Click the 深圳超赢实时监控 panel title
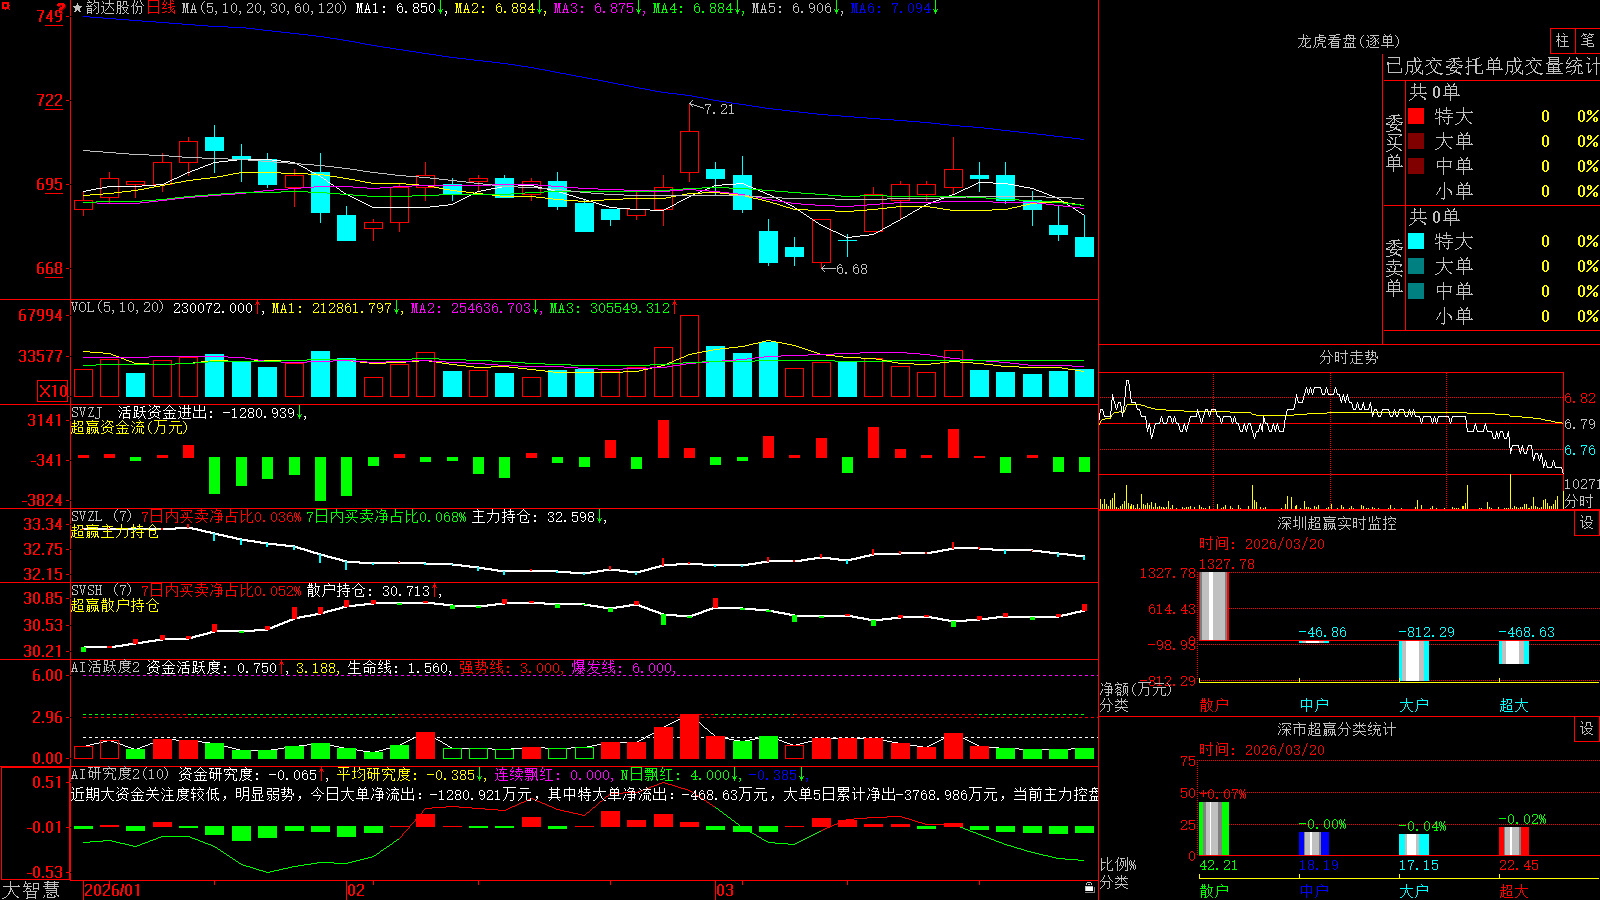Image resolution: width=1600 pixels, height=900 pixels. (1337, 523)
